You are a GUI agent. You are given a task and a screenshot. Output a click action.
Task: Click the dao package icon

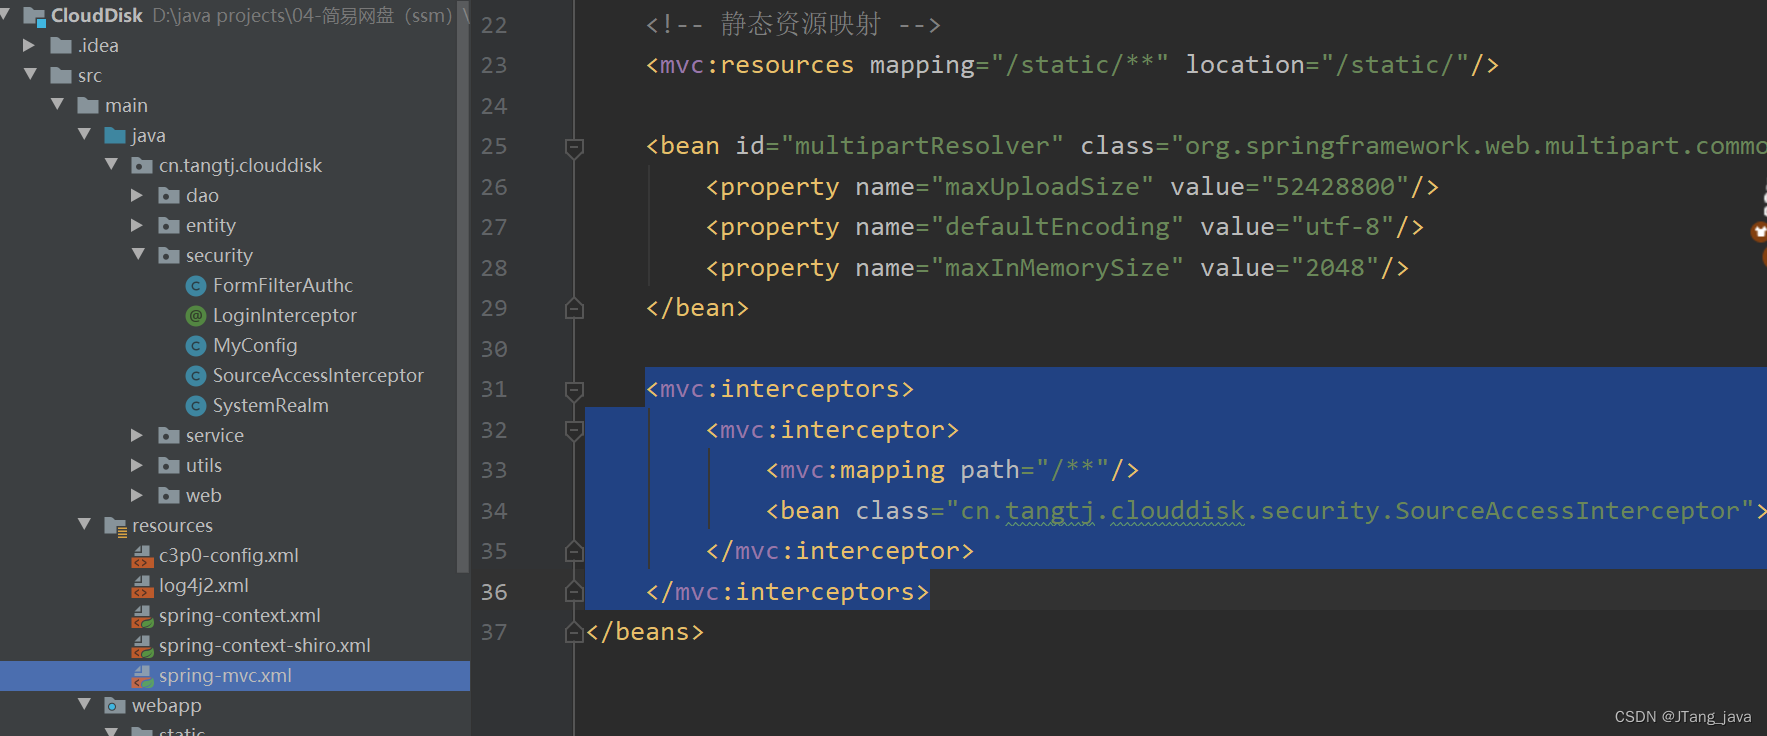[169, 195]
